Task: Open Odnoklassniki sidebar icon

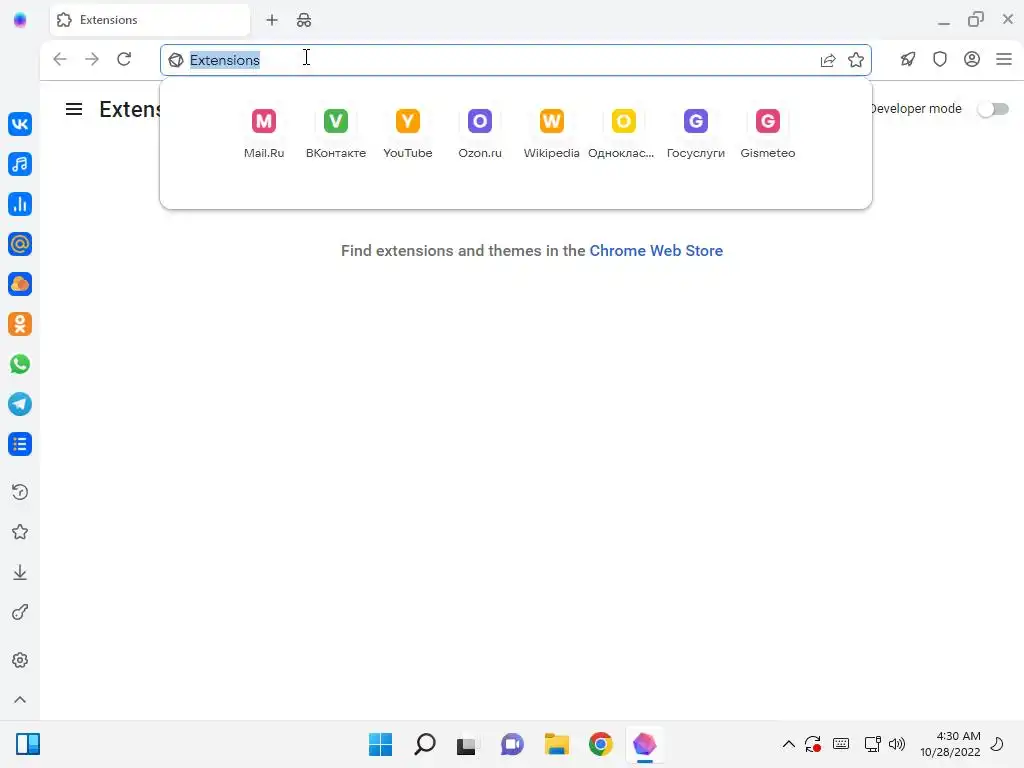Action: pos(20,324)
